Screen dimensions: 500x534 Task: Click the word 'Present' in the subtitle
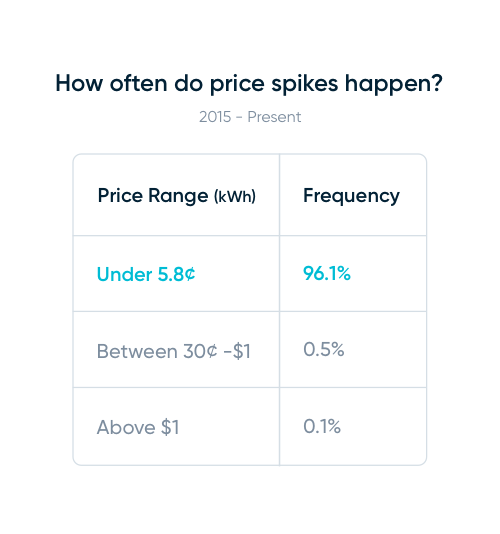[274, 117]
